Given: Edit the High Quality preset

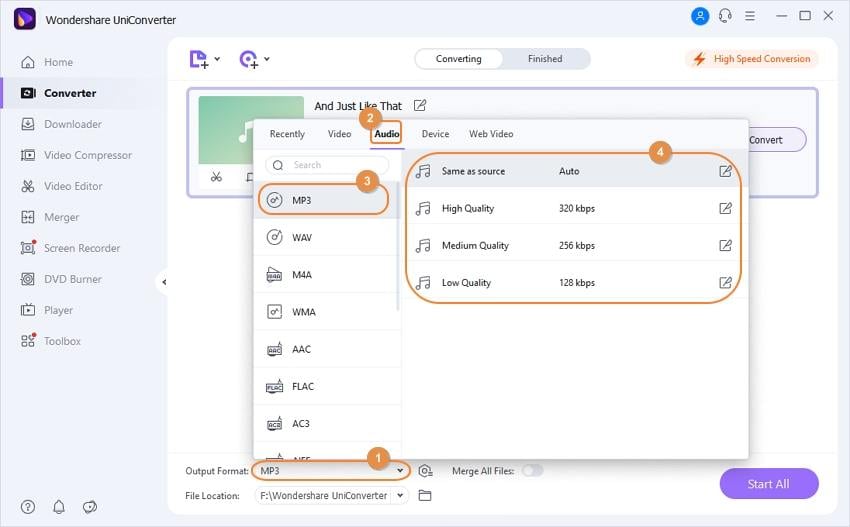Looking at the screenshot, I should pos(725,208).
